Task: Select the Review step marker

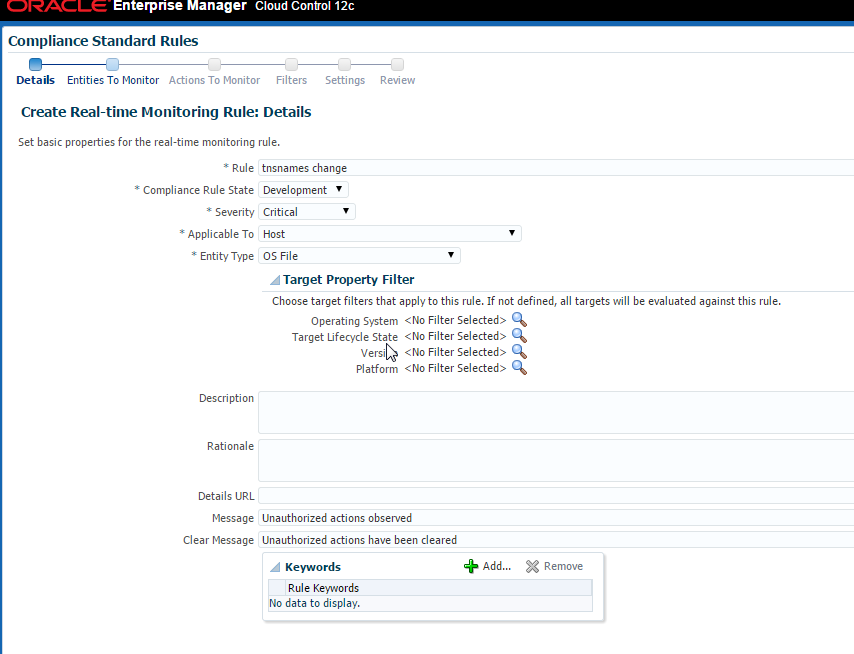Action: click(398, 64)
